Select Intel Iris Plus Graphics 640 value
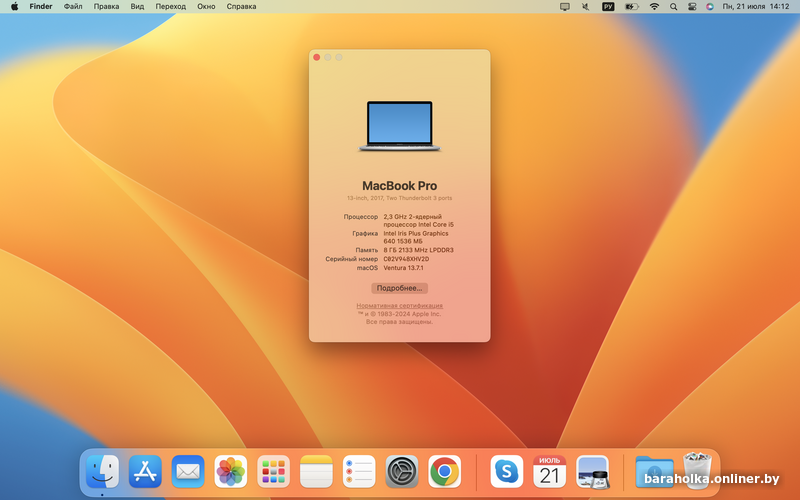The height and width of the screenshot is (500, 800). 416,237
